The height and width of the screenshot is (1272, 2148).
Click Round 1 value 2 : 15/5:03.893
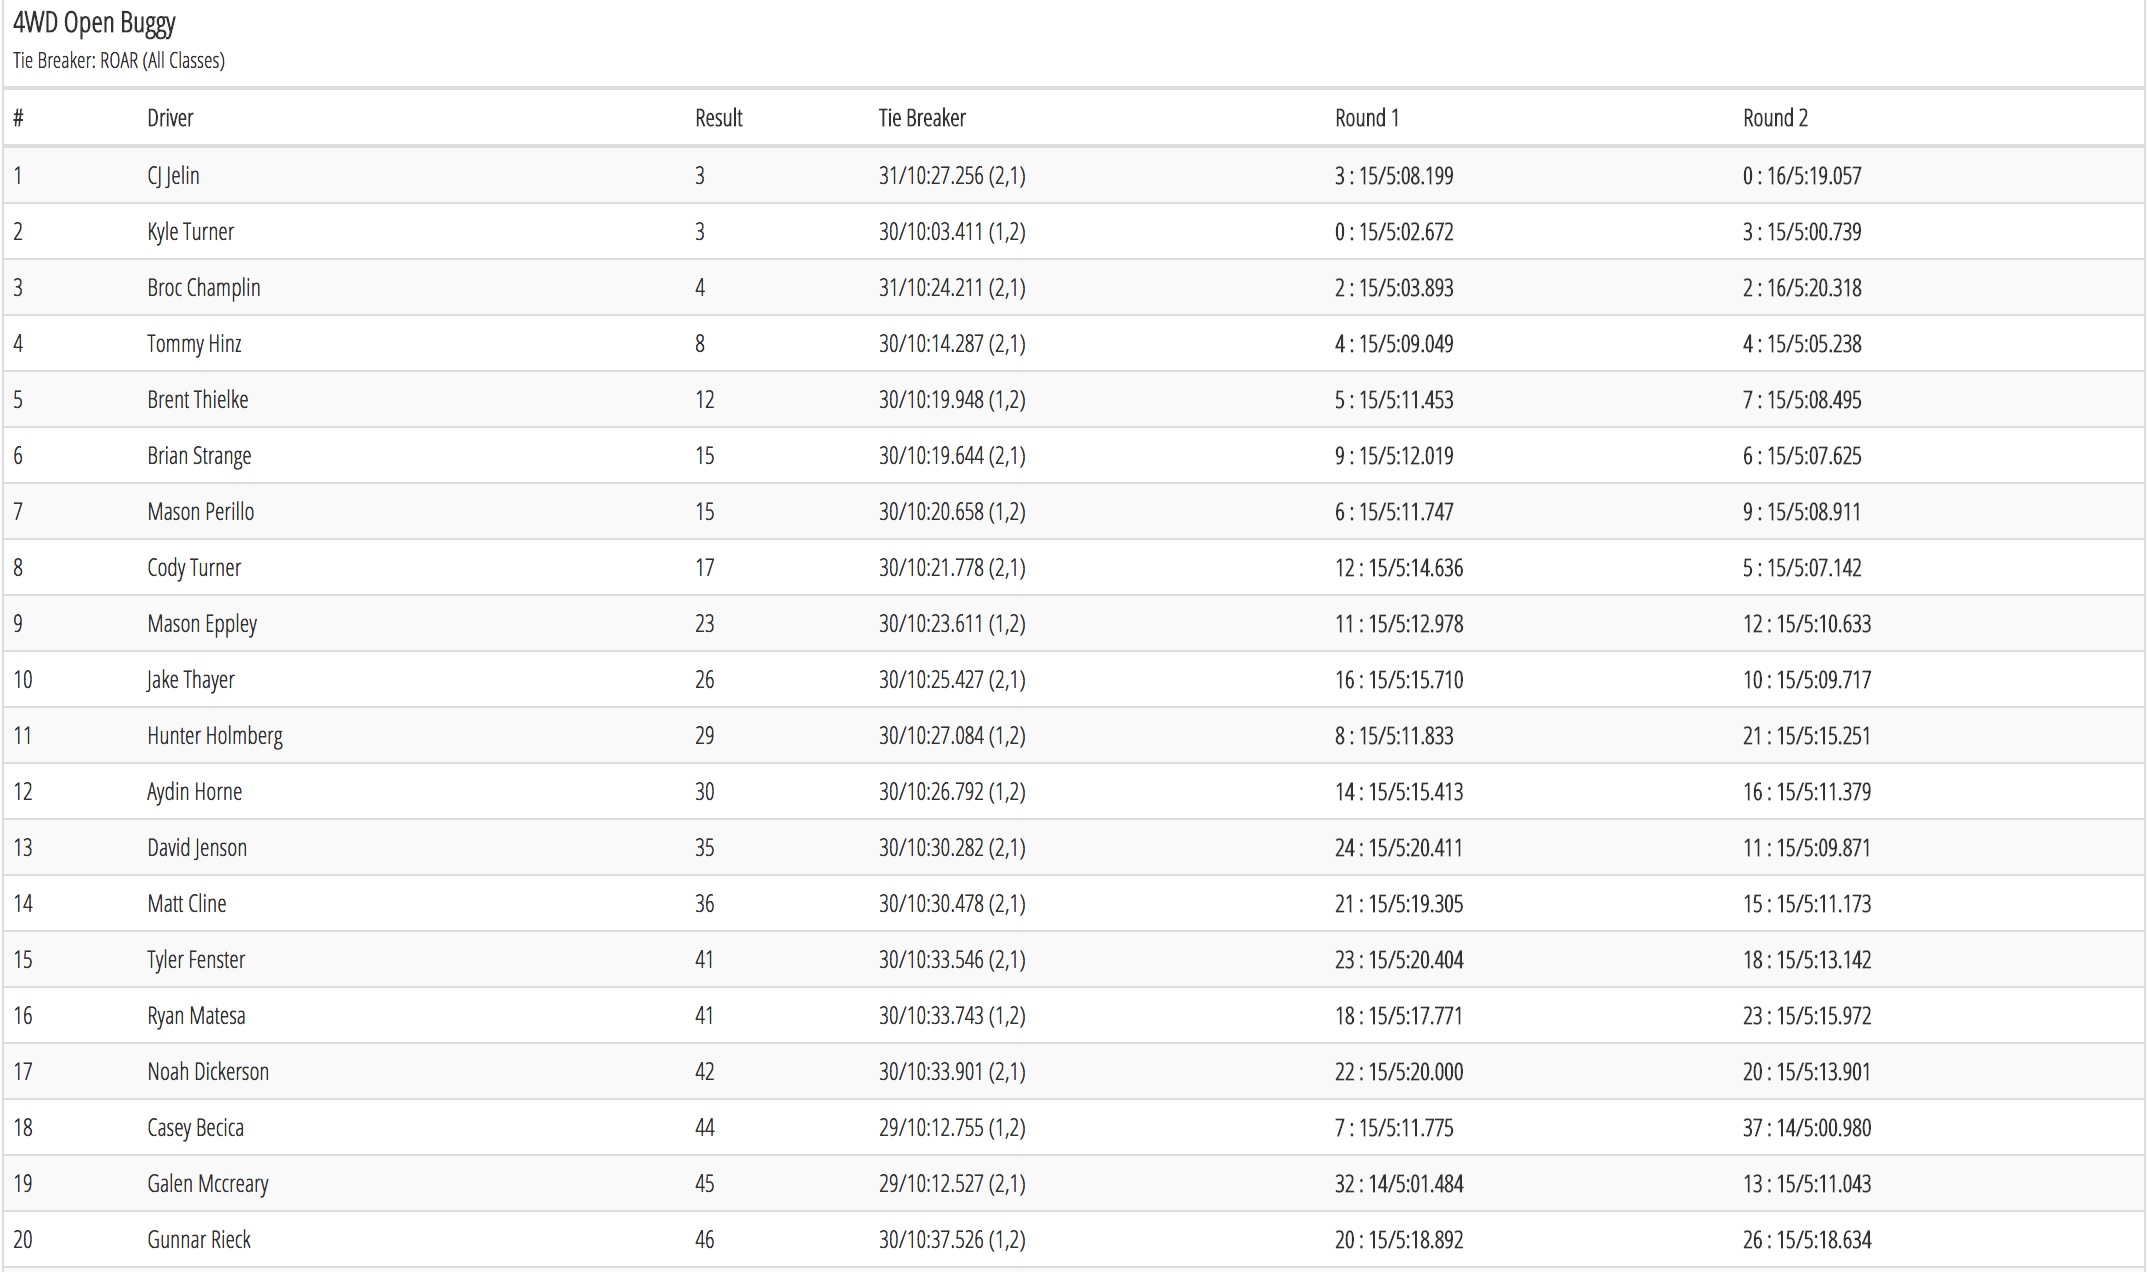tap(1394, 288)
